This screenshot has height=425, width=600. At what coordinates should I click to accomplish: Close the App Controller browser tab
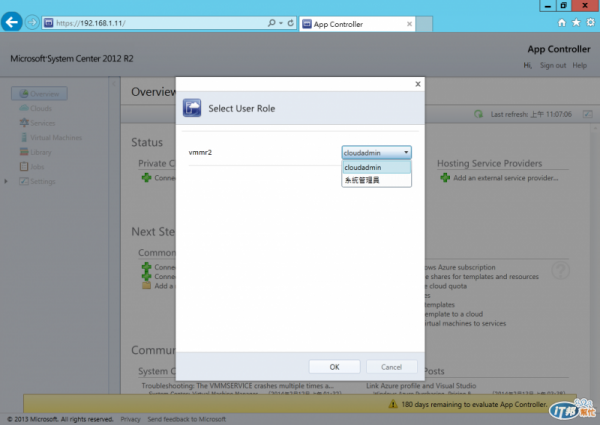pos(409,24)
